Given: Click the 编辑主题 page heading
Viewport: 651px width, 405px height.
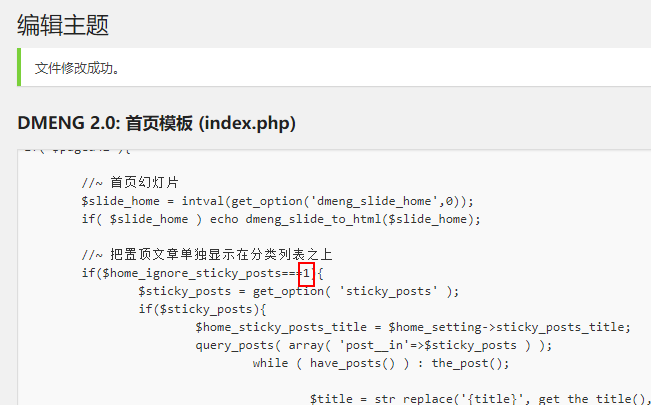Looking at the screenshot, I should (63, 25).
